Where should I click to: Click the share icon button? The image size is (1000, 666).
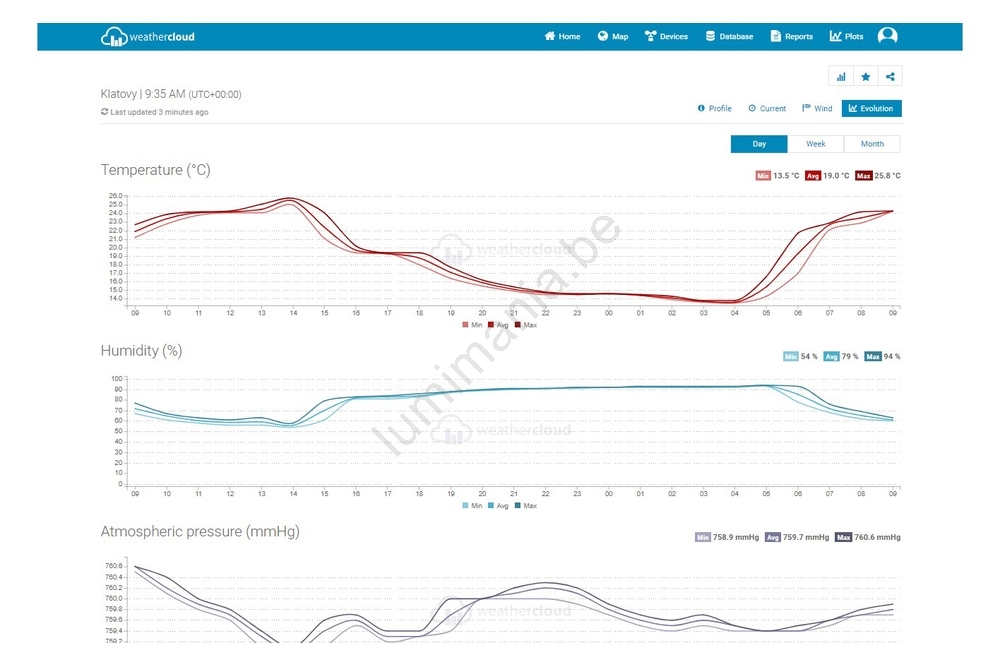[890, 77]
